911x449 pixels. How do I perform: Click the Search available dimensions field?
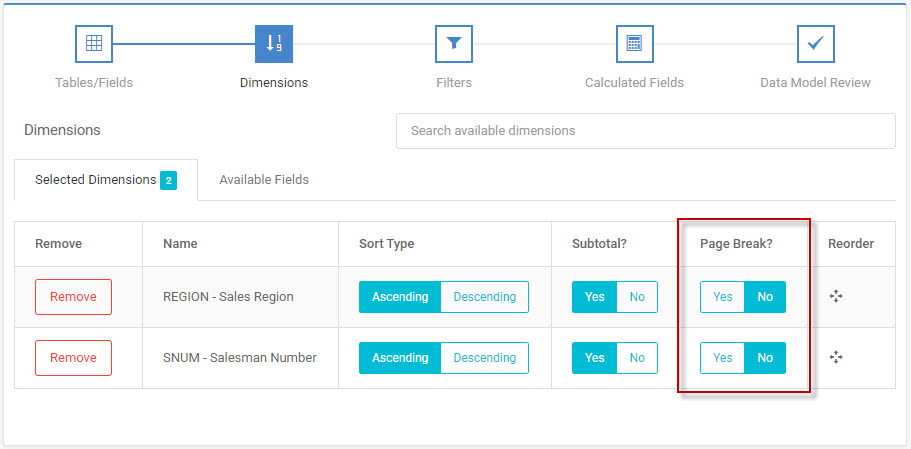pyautogui.click(x=645, y=131)
